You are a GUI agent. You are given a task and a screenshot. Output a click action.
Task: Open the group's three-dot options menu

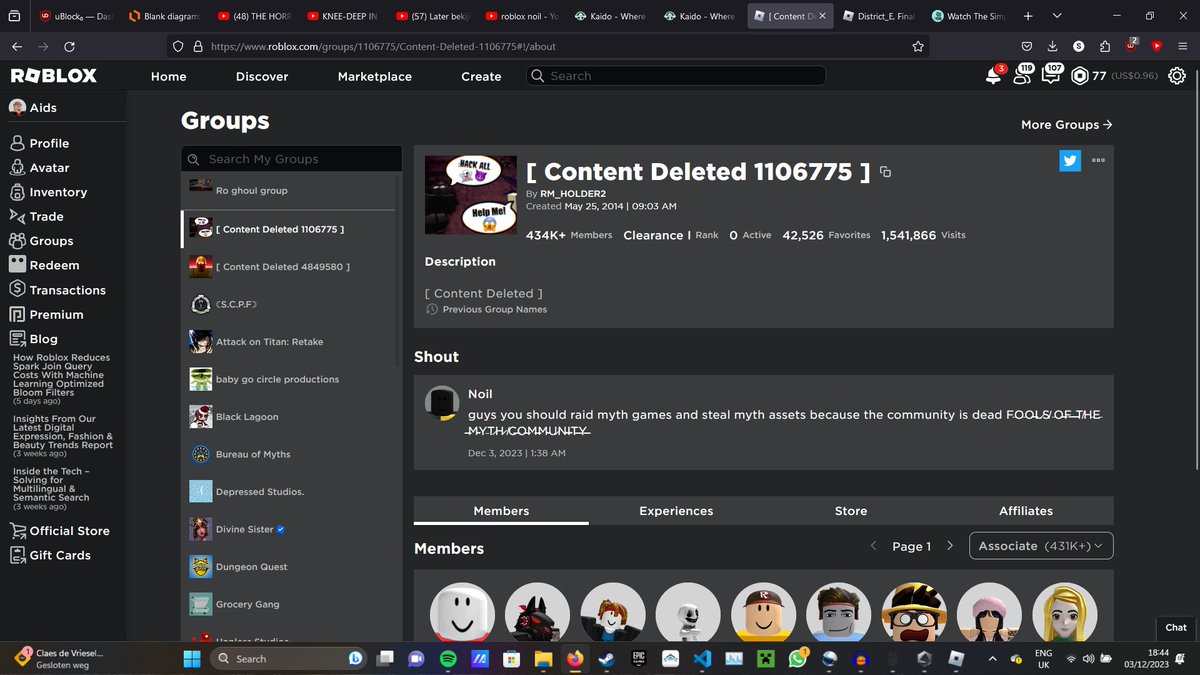tap(1098, 160)
